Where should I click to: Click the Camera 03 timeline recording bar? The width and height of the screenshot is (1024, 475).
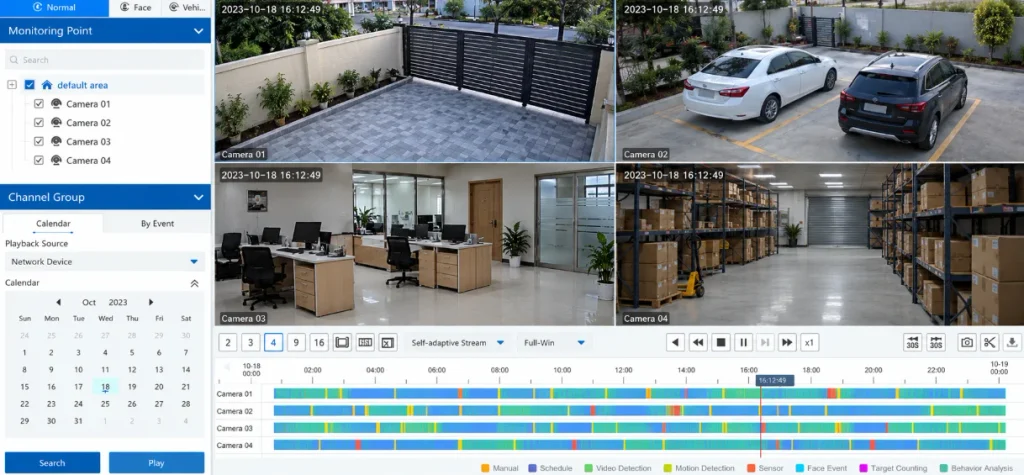pyautogui.click(x=639, y=428)
